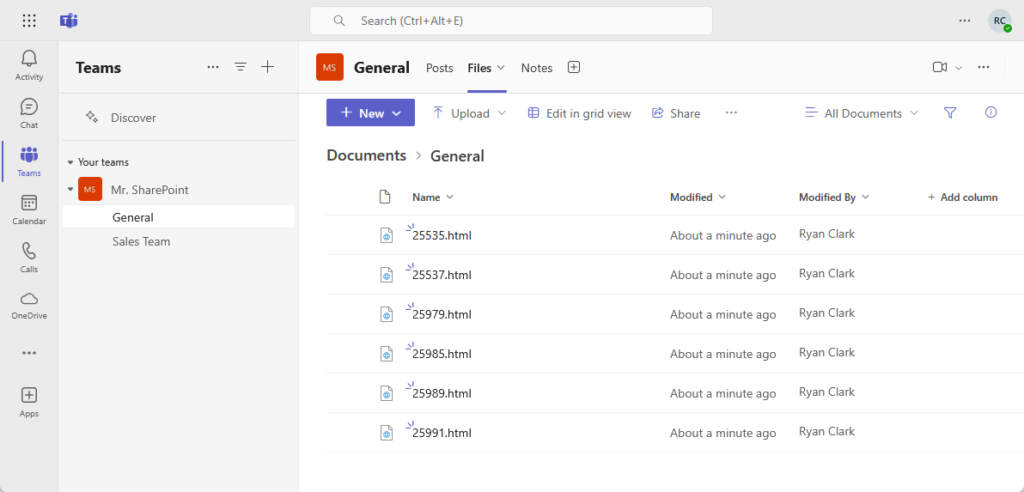This screenshot has width=1024, height=492.
Task: Click the 25979.html file icon
Action: [x=387, y=314]
